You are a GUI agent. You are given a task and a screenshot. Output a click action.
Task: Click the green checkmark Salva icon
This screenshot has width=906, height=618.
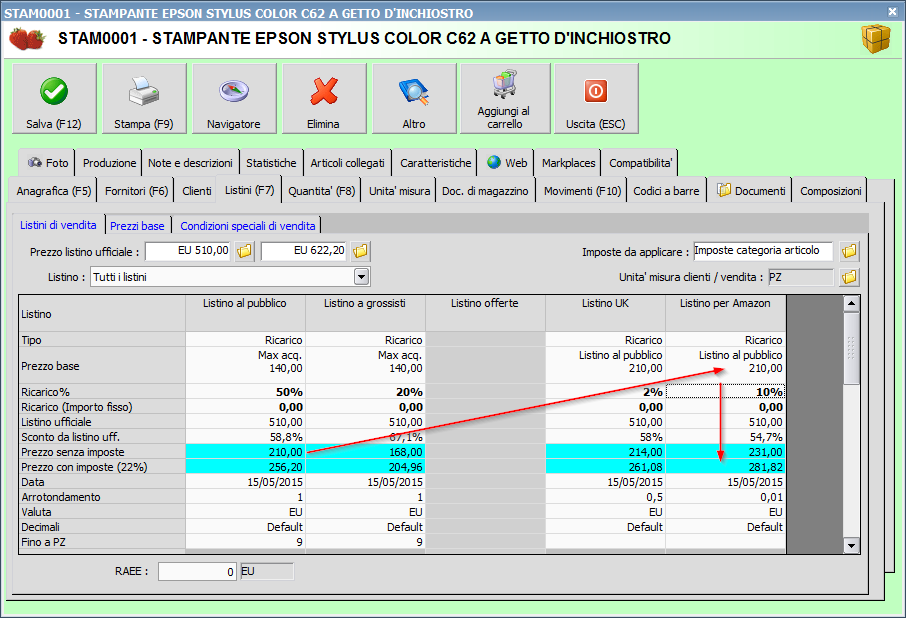(54, 91)
